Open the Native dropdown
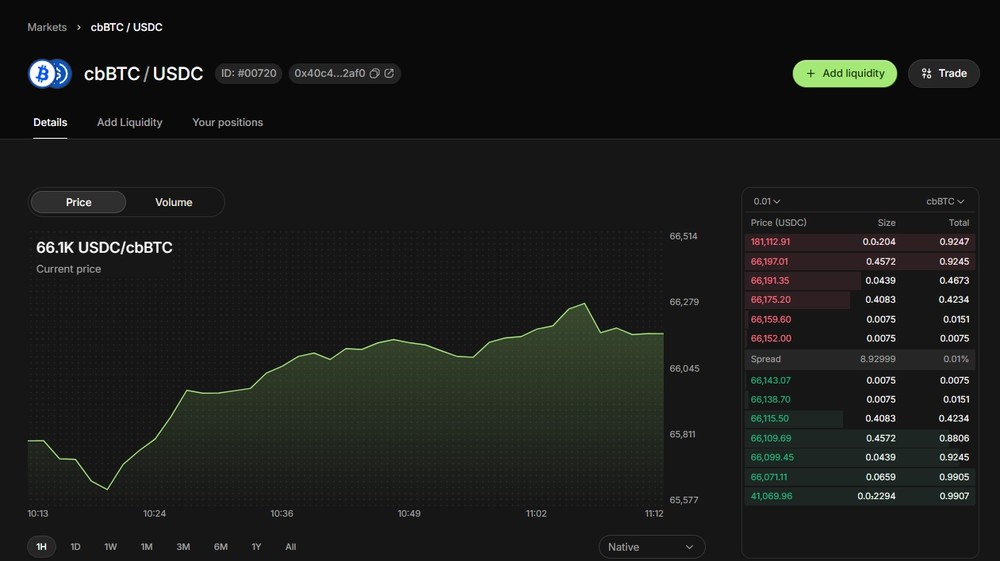1000x561 pixels. point(651,547)
